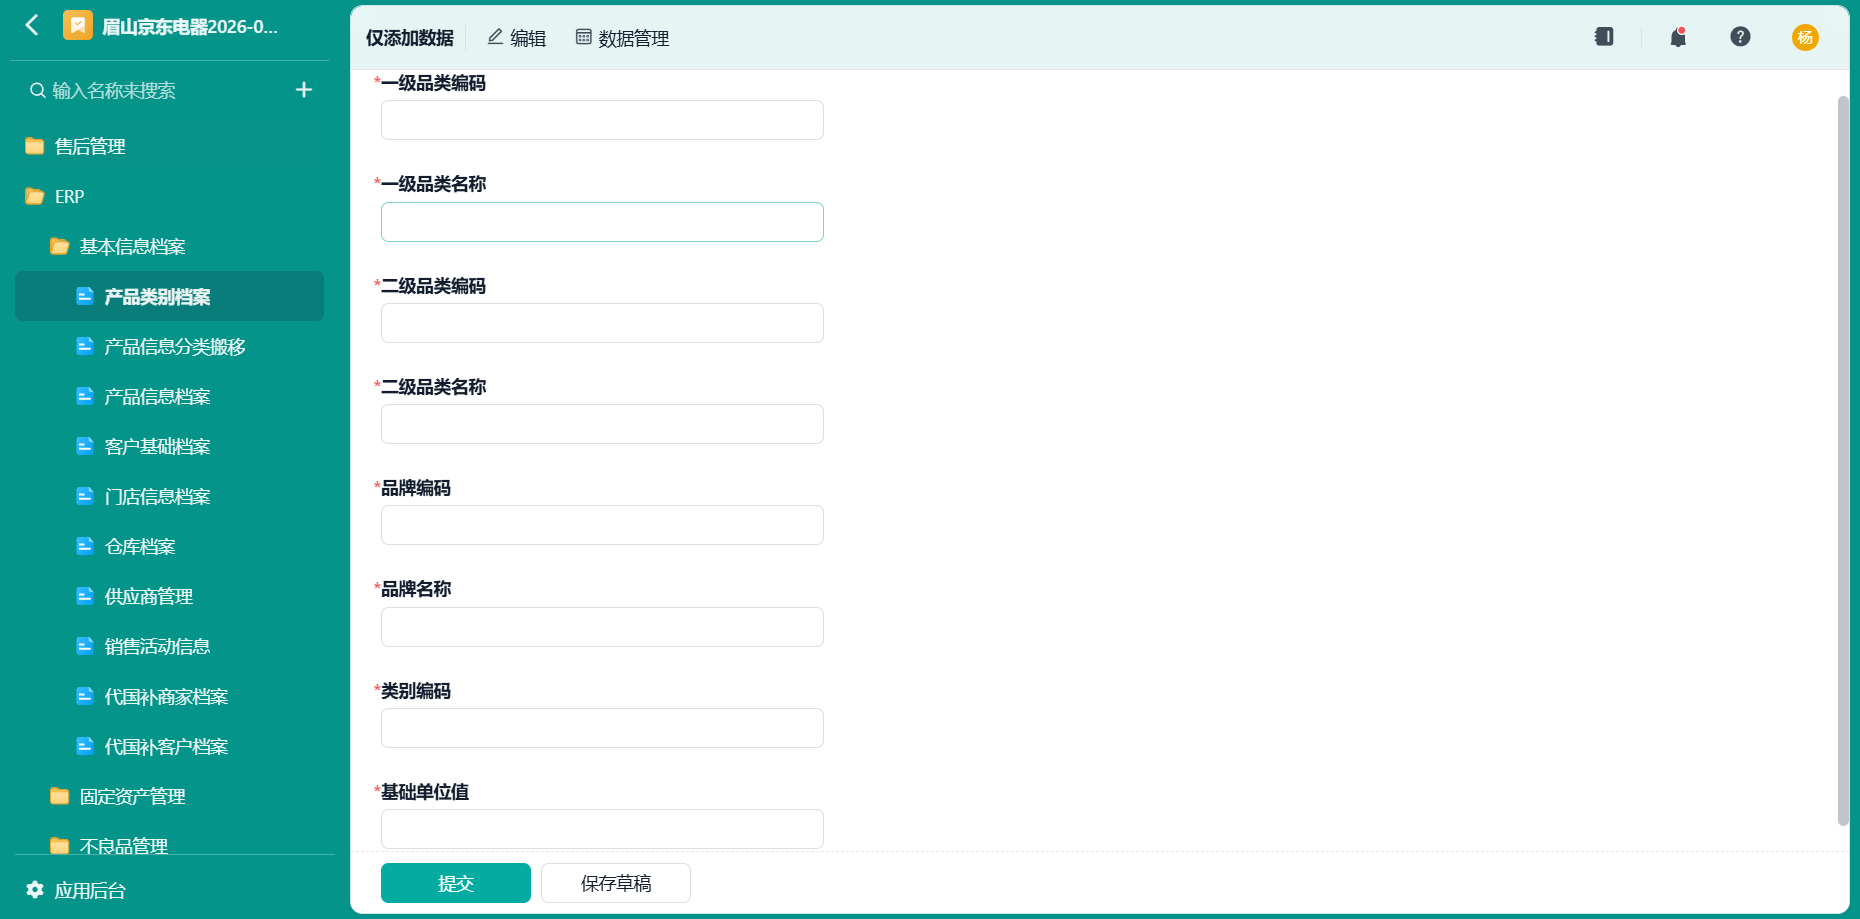The image size is (1860, 919).
Task: Save the form with 保存草稿 button
Action: (x=616, y=883)
